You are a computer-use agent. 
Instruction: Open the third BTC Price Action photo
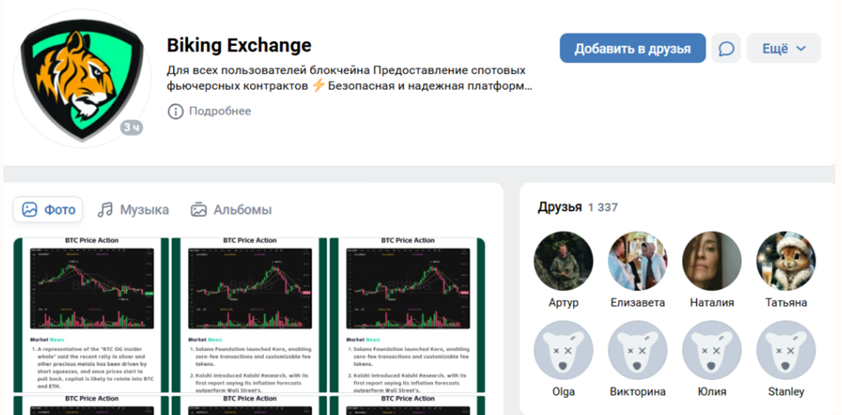[406, 310]
